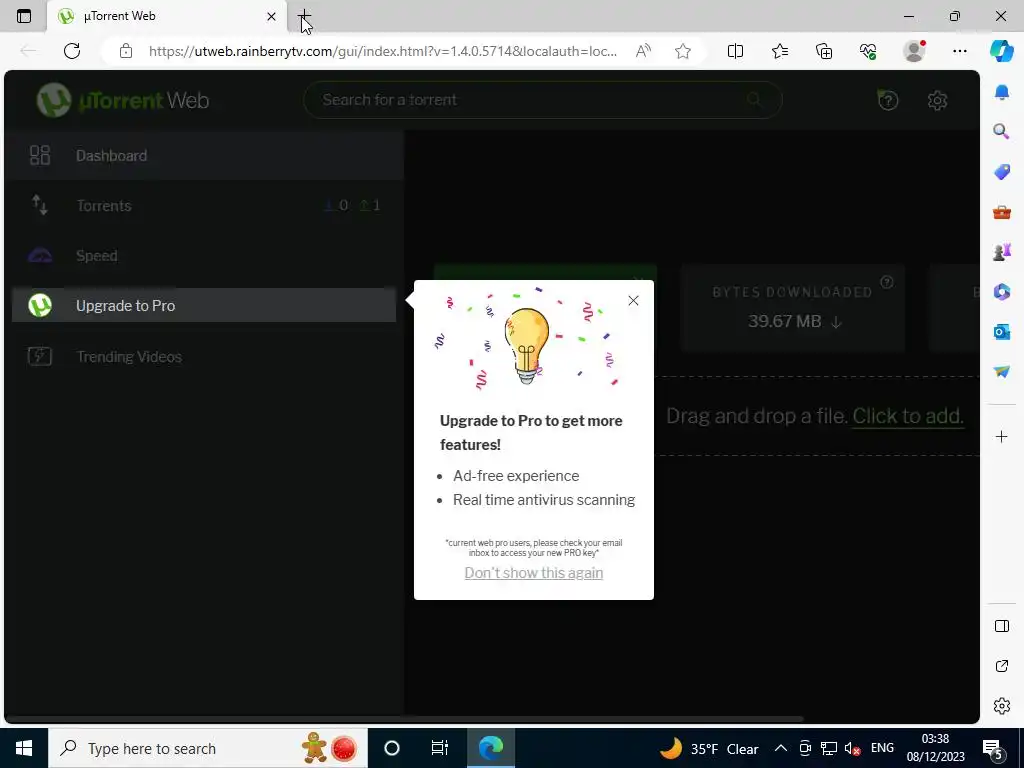
Task: Click Type here to search box
Action: [x=208, y=748]
